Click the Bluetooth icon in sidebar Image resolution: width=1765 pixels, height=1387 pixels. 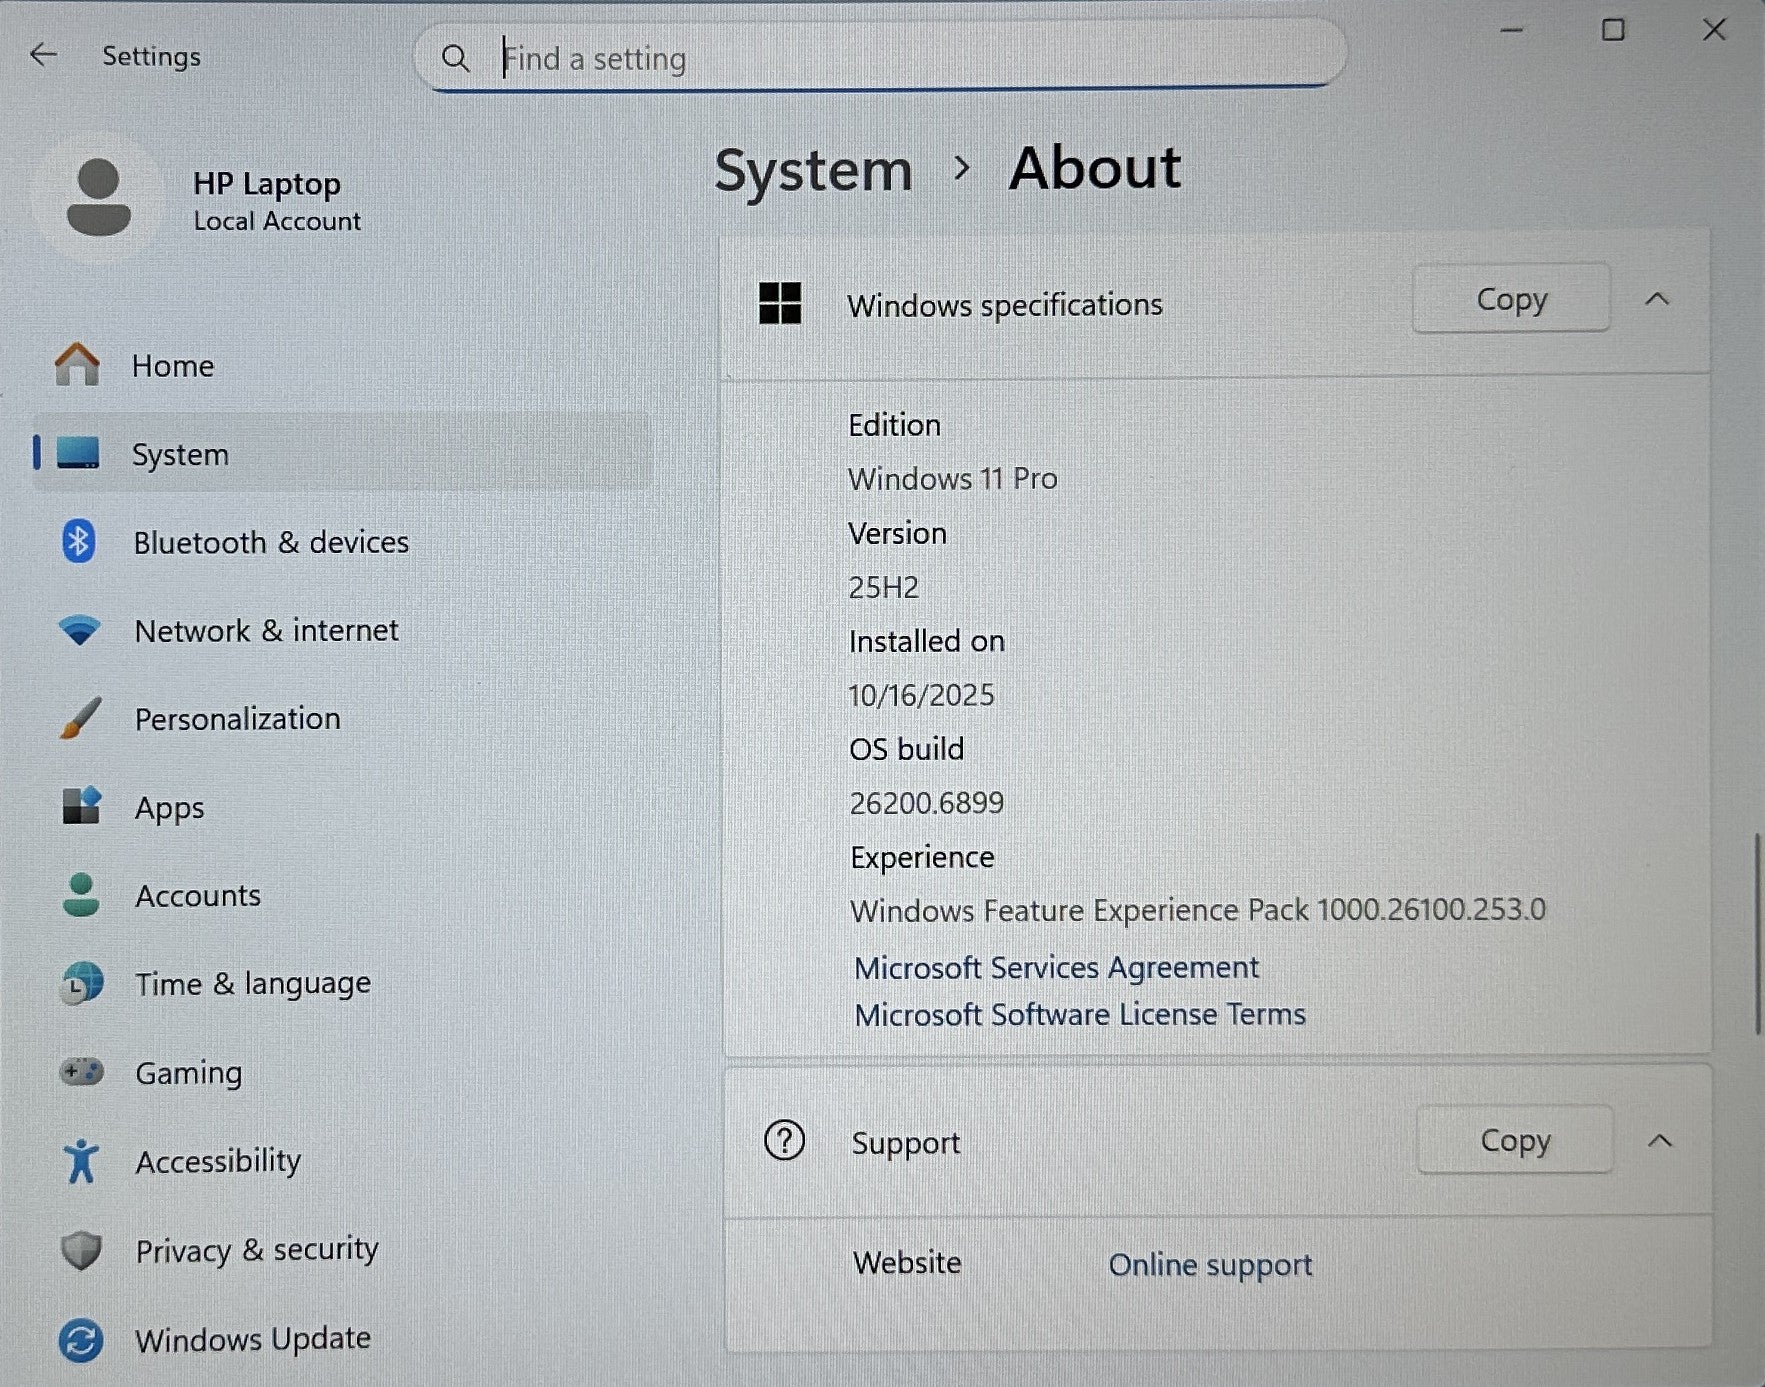coord(78,542)
